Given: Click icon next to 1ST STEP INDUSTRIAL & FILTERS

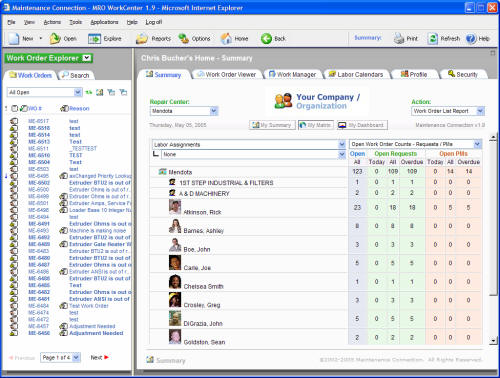Looking at the screenshot, I should [x=172, y=182].
